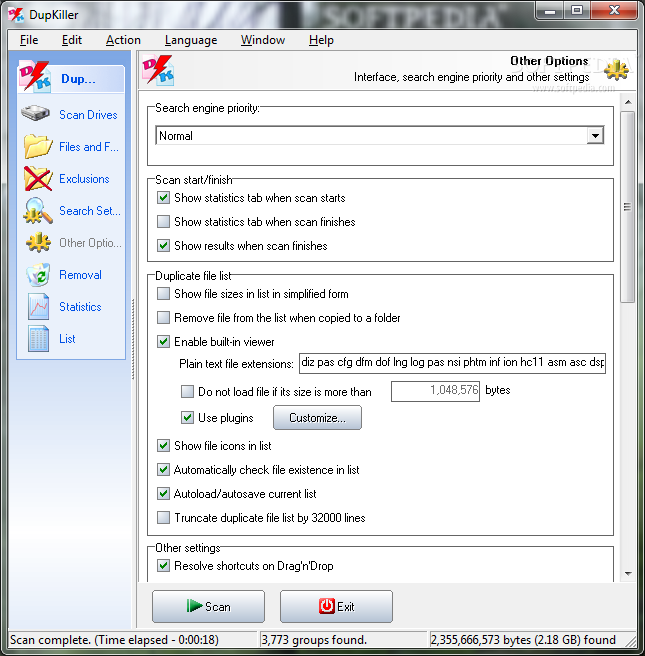Click the DupKiller title bar application icon
This screenshot has height=656, width=645.
[x=16, y=15]
